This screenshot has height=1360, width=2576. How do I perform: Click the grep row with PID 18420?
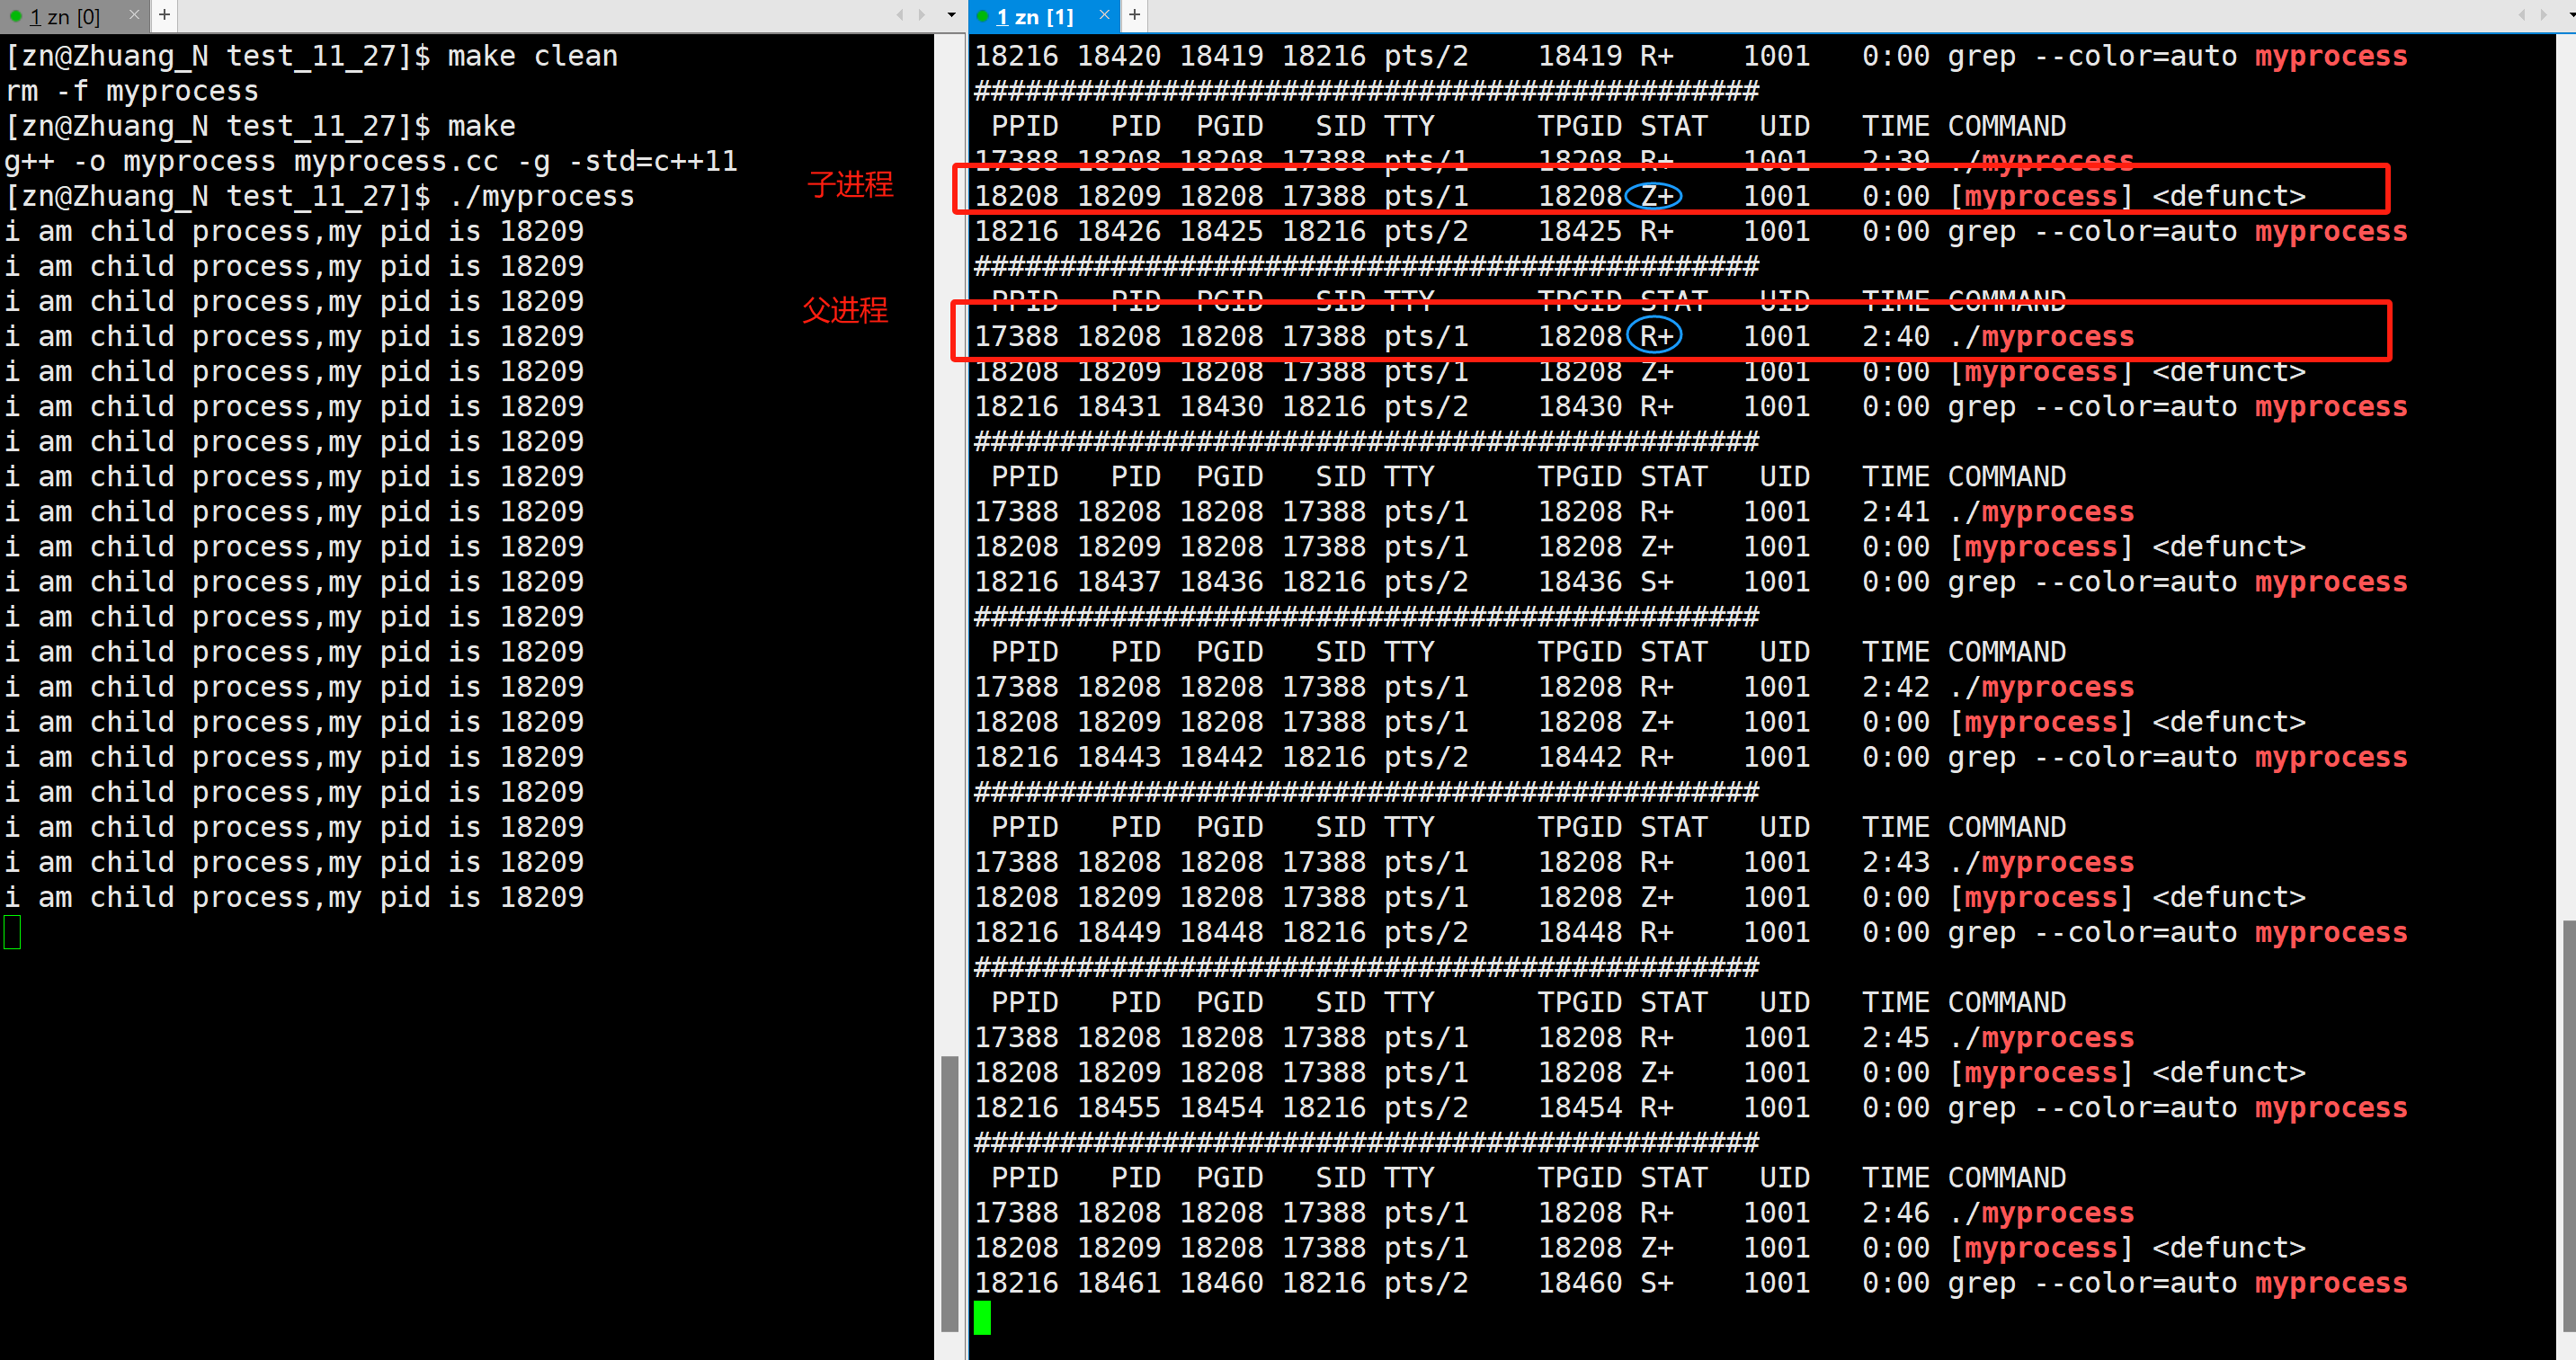click(1691, 56)
